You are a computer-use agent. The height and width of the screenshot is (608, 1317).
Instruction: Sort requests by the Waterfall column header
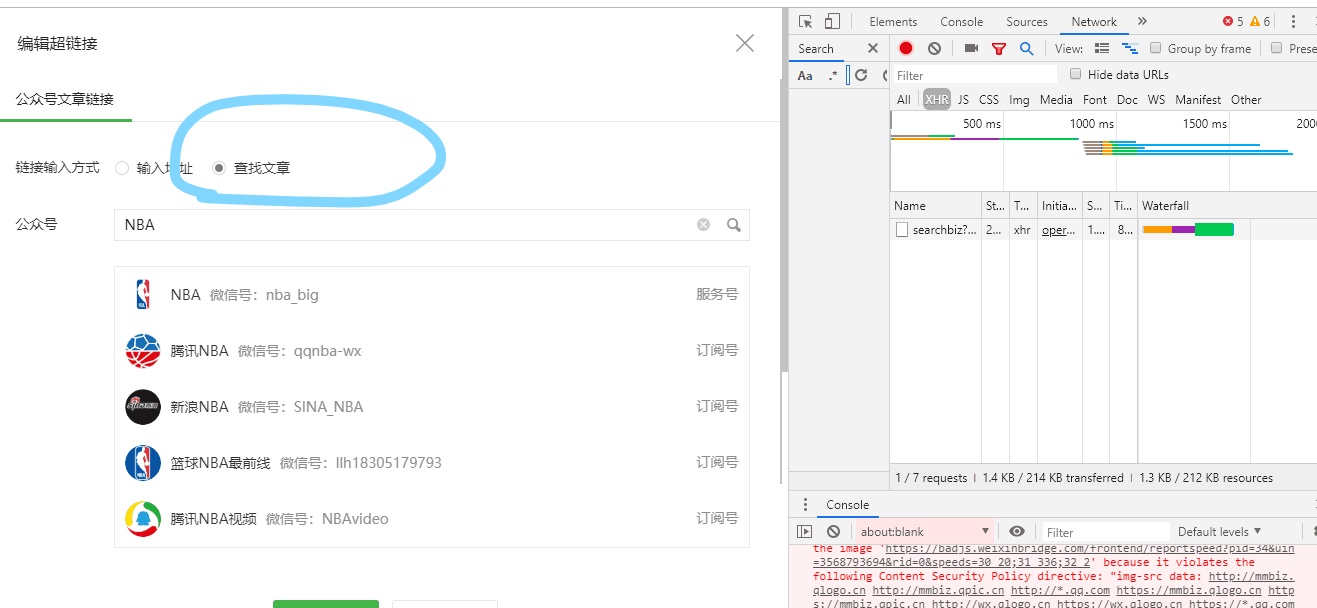pos(1227,206)
